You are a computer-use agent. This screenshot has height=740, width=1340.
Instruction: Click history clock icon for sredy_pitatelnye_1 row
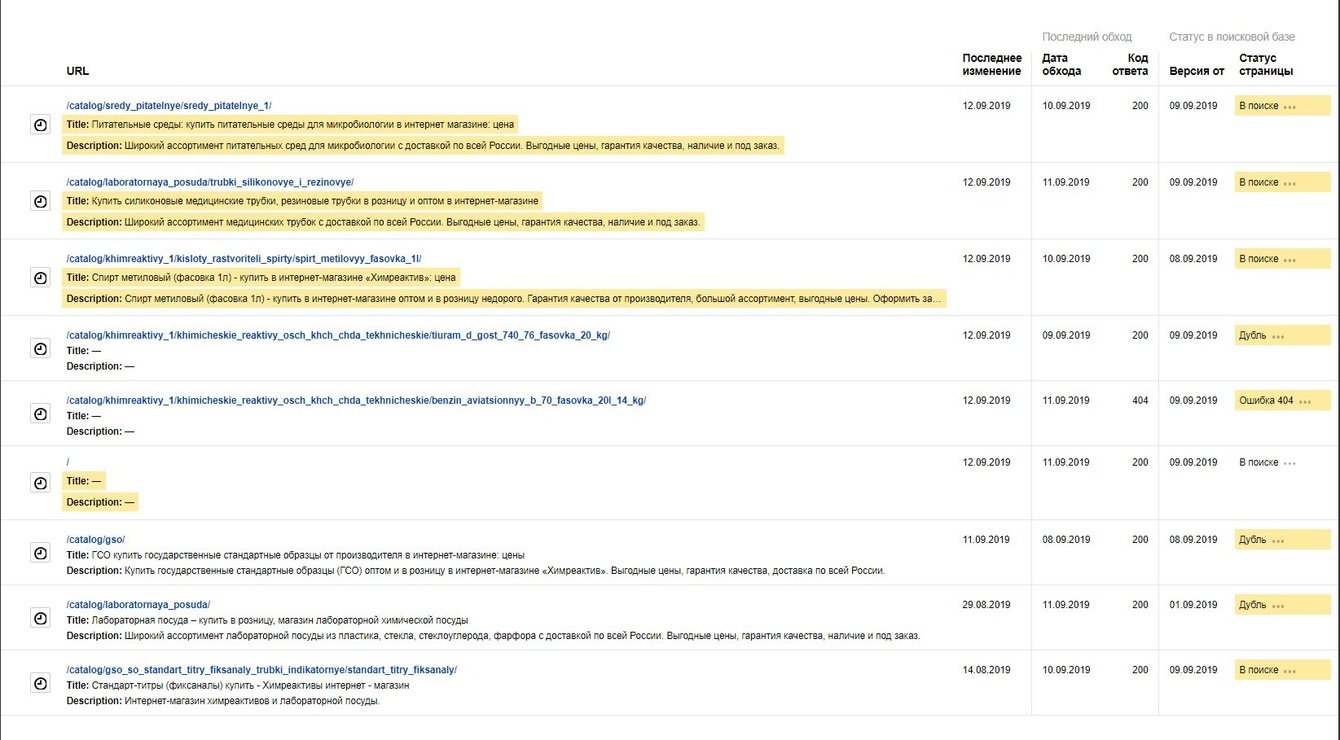(x=40, y=125)
